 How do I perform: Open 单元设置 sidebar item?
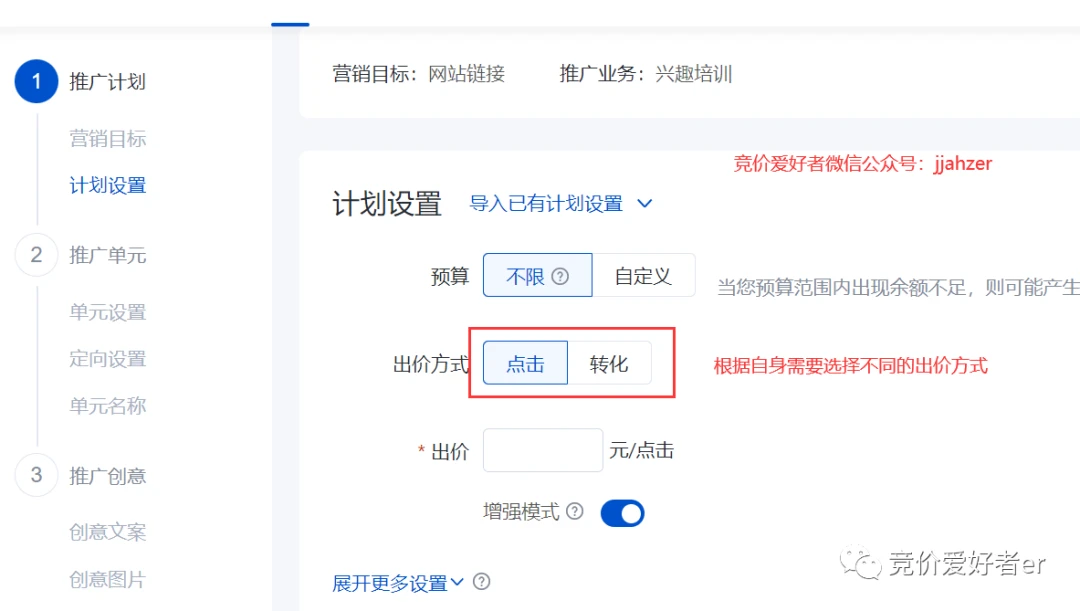tap(108, 313)
